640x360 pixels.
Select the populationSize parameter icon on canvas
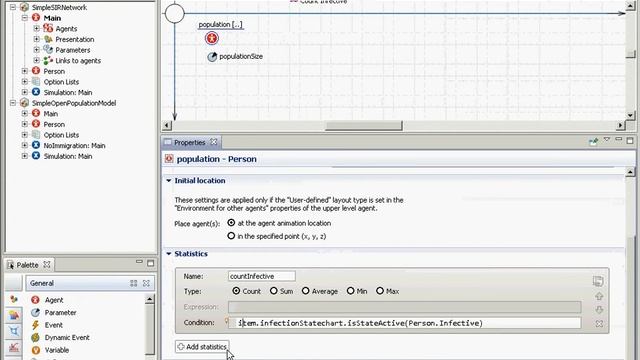[212, 57]
